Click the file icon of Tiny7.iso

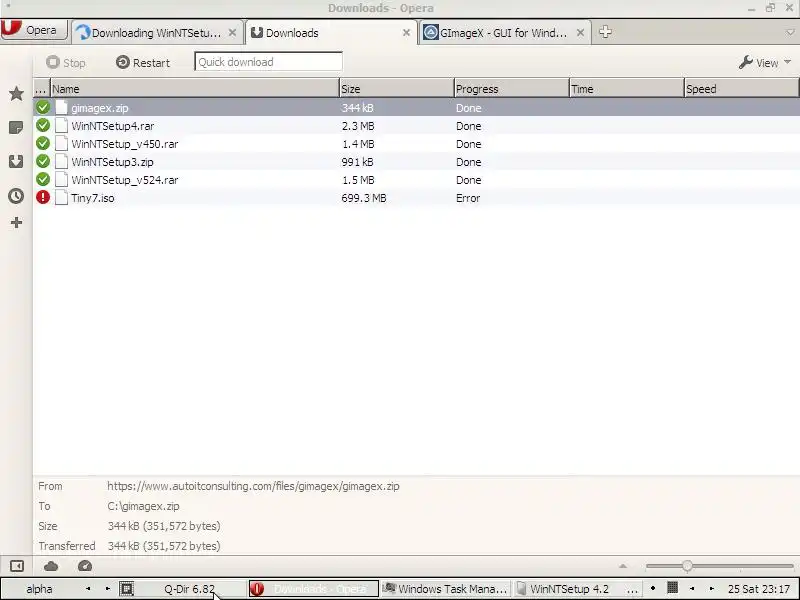(61, 197)
